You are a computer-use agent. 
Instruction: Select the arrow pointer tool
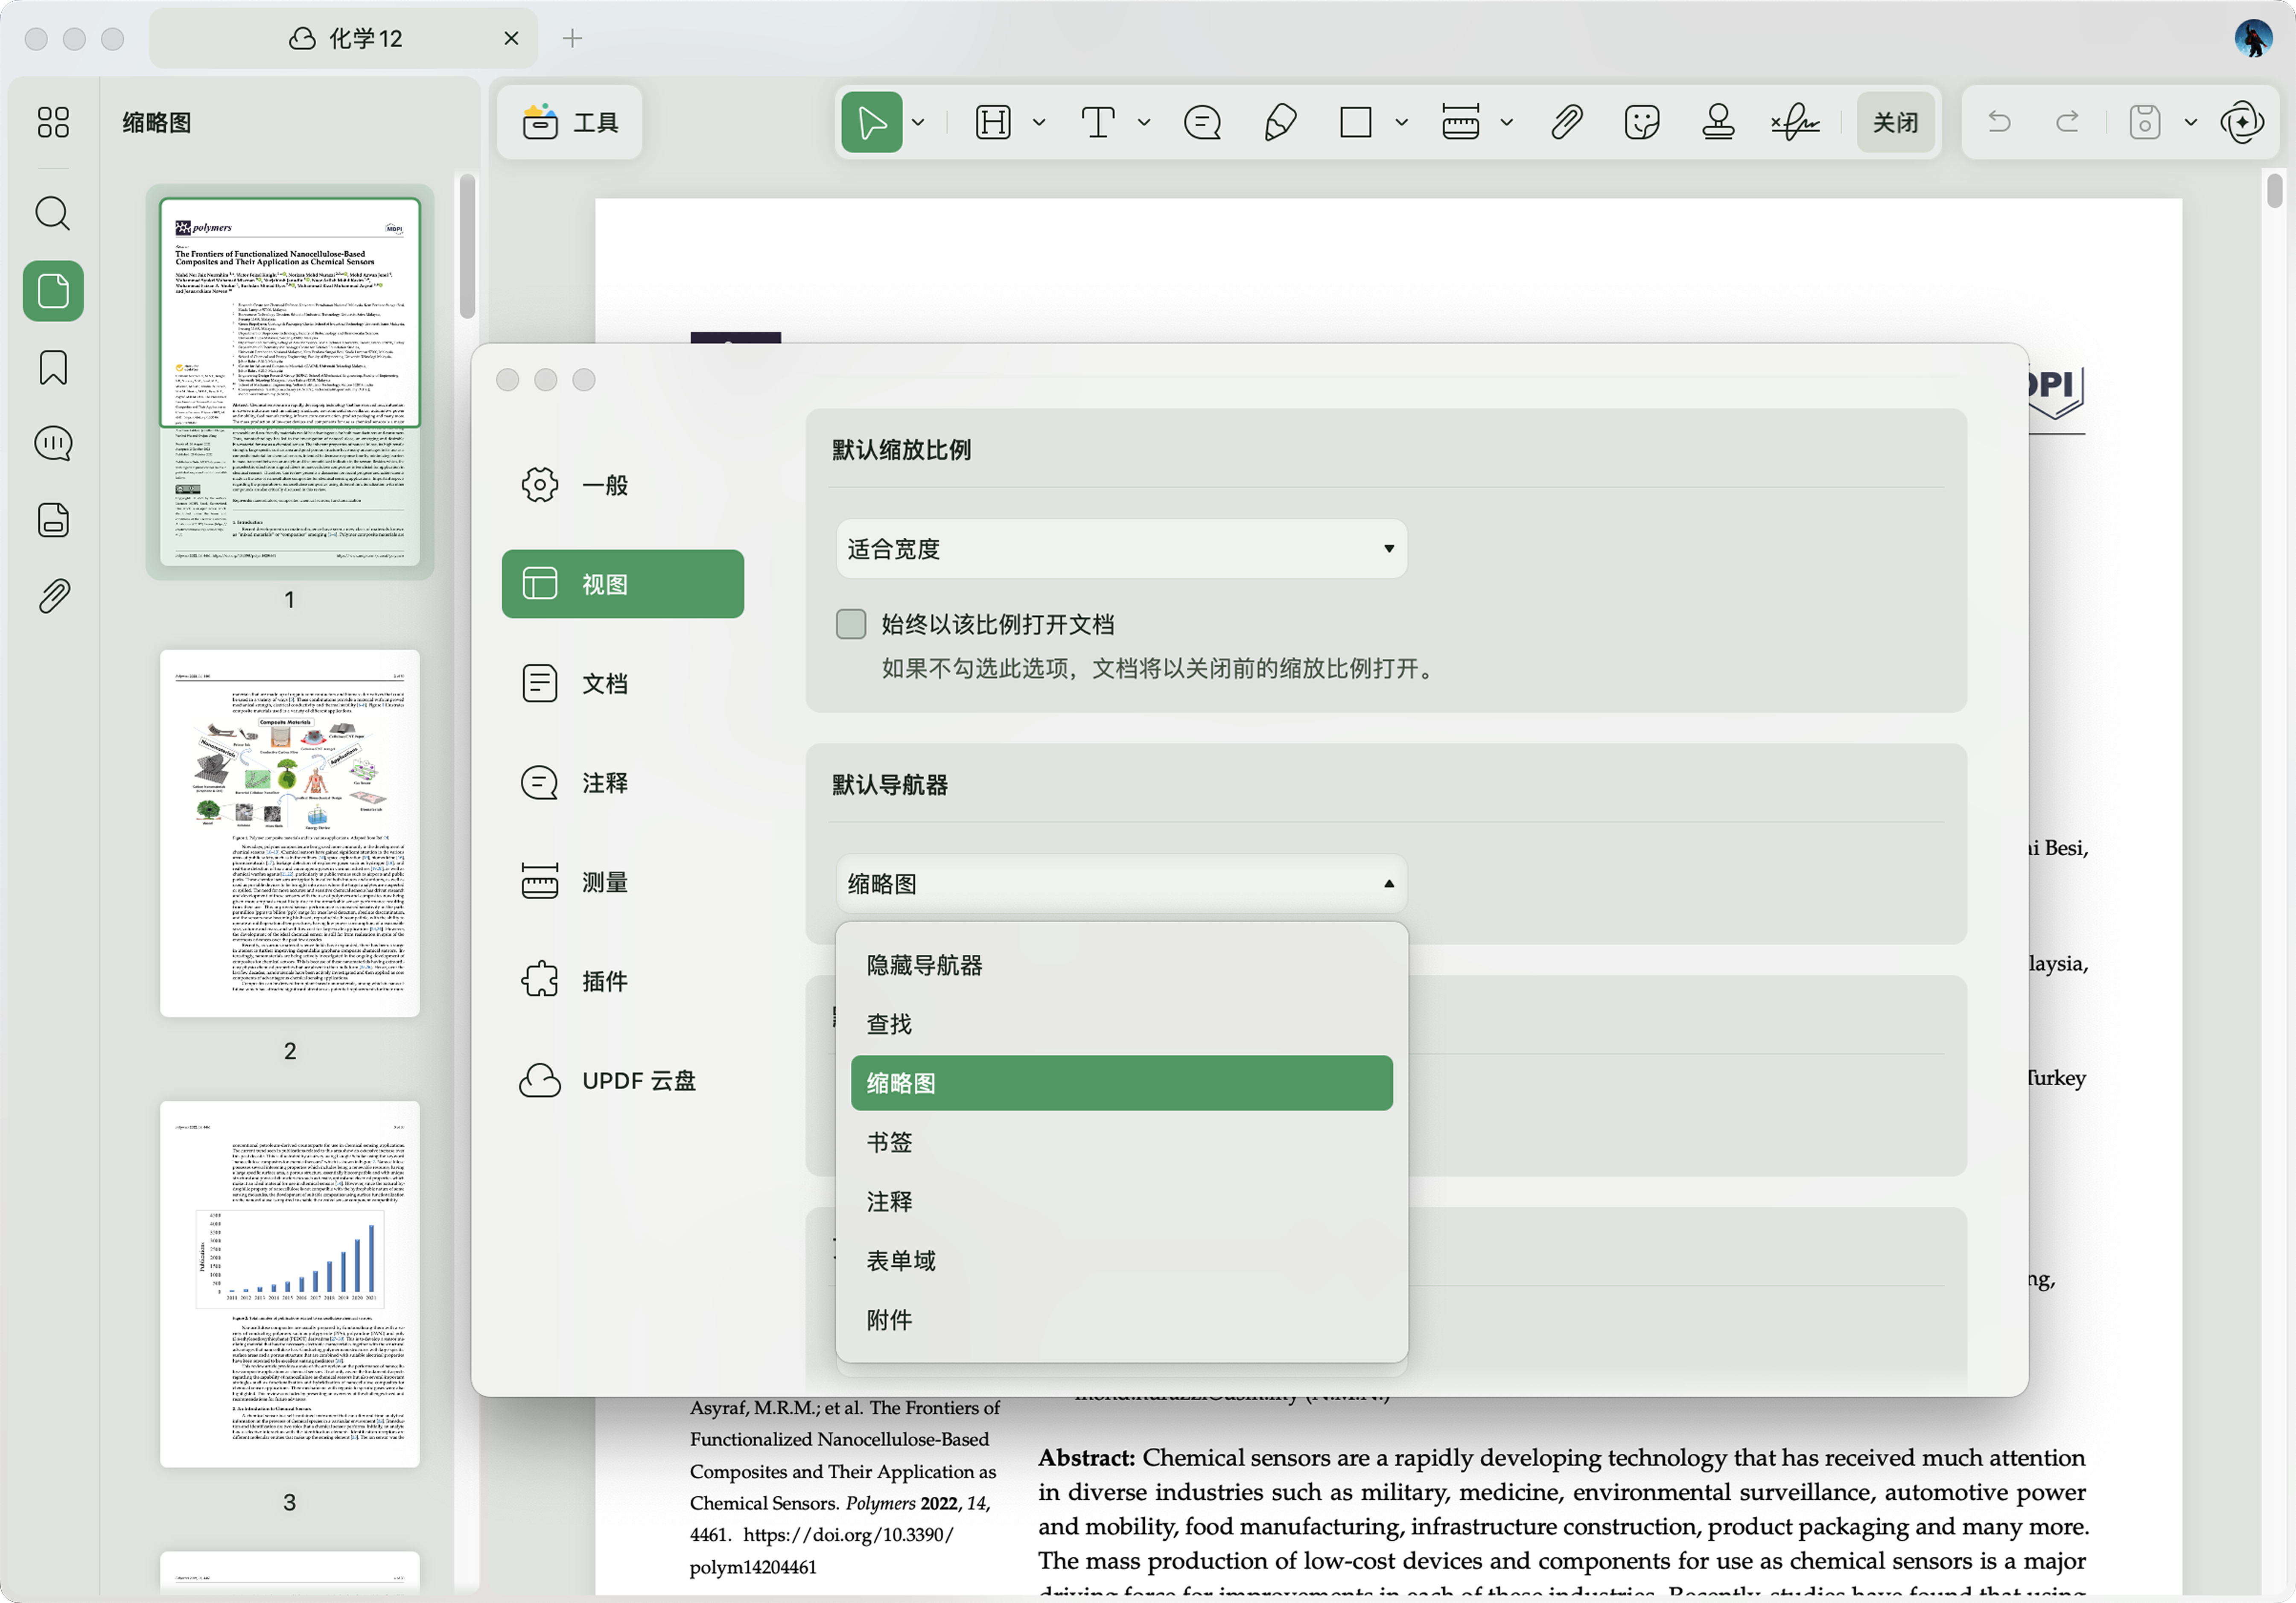point(871,122)
